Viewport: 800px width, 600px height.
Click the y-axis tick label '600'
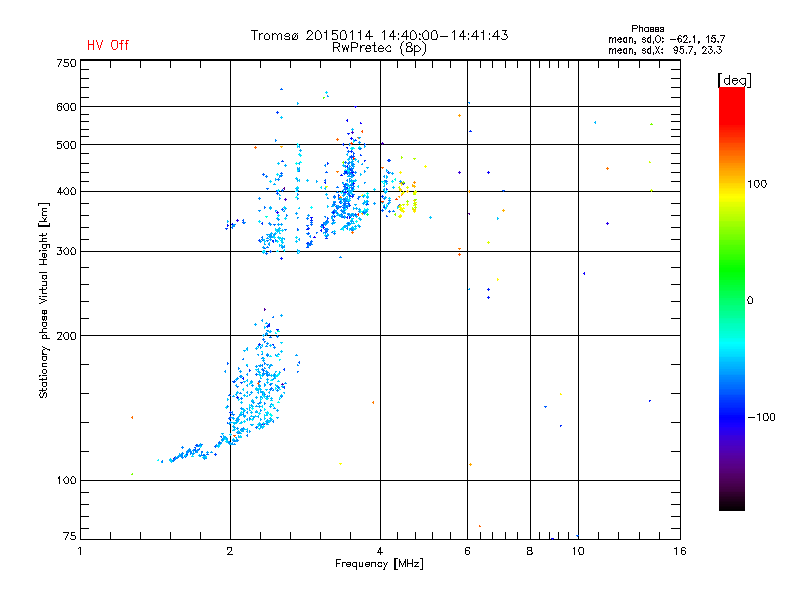[66, 107]
